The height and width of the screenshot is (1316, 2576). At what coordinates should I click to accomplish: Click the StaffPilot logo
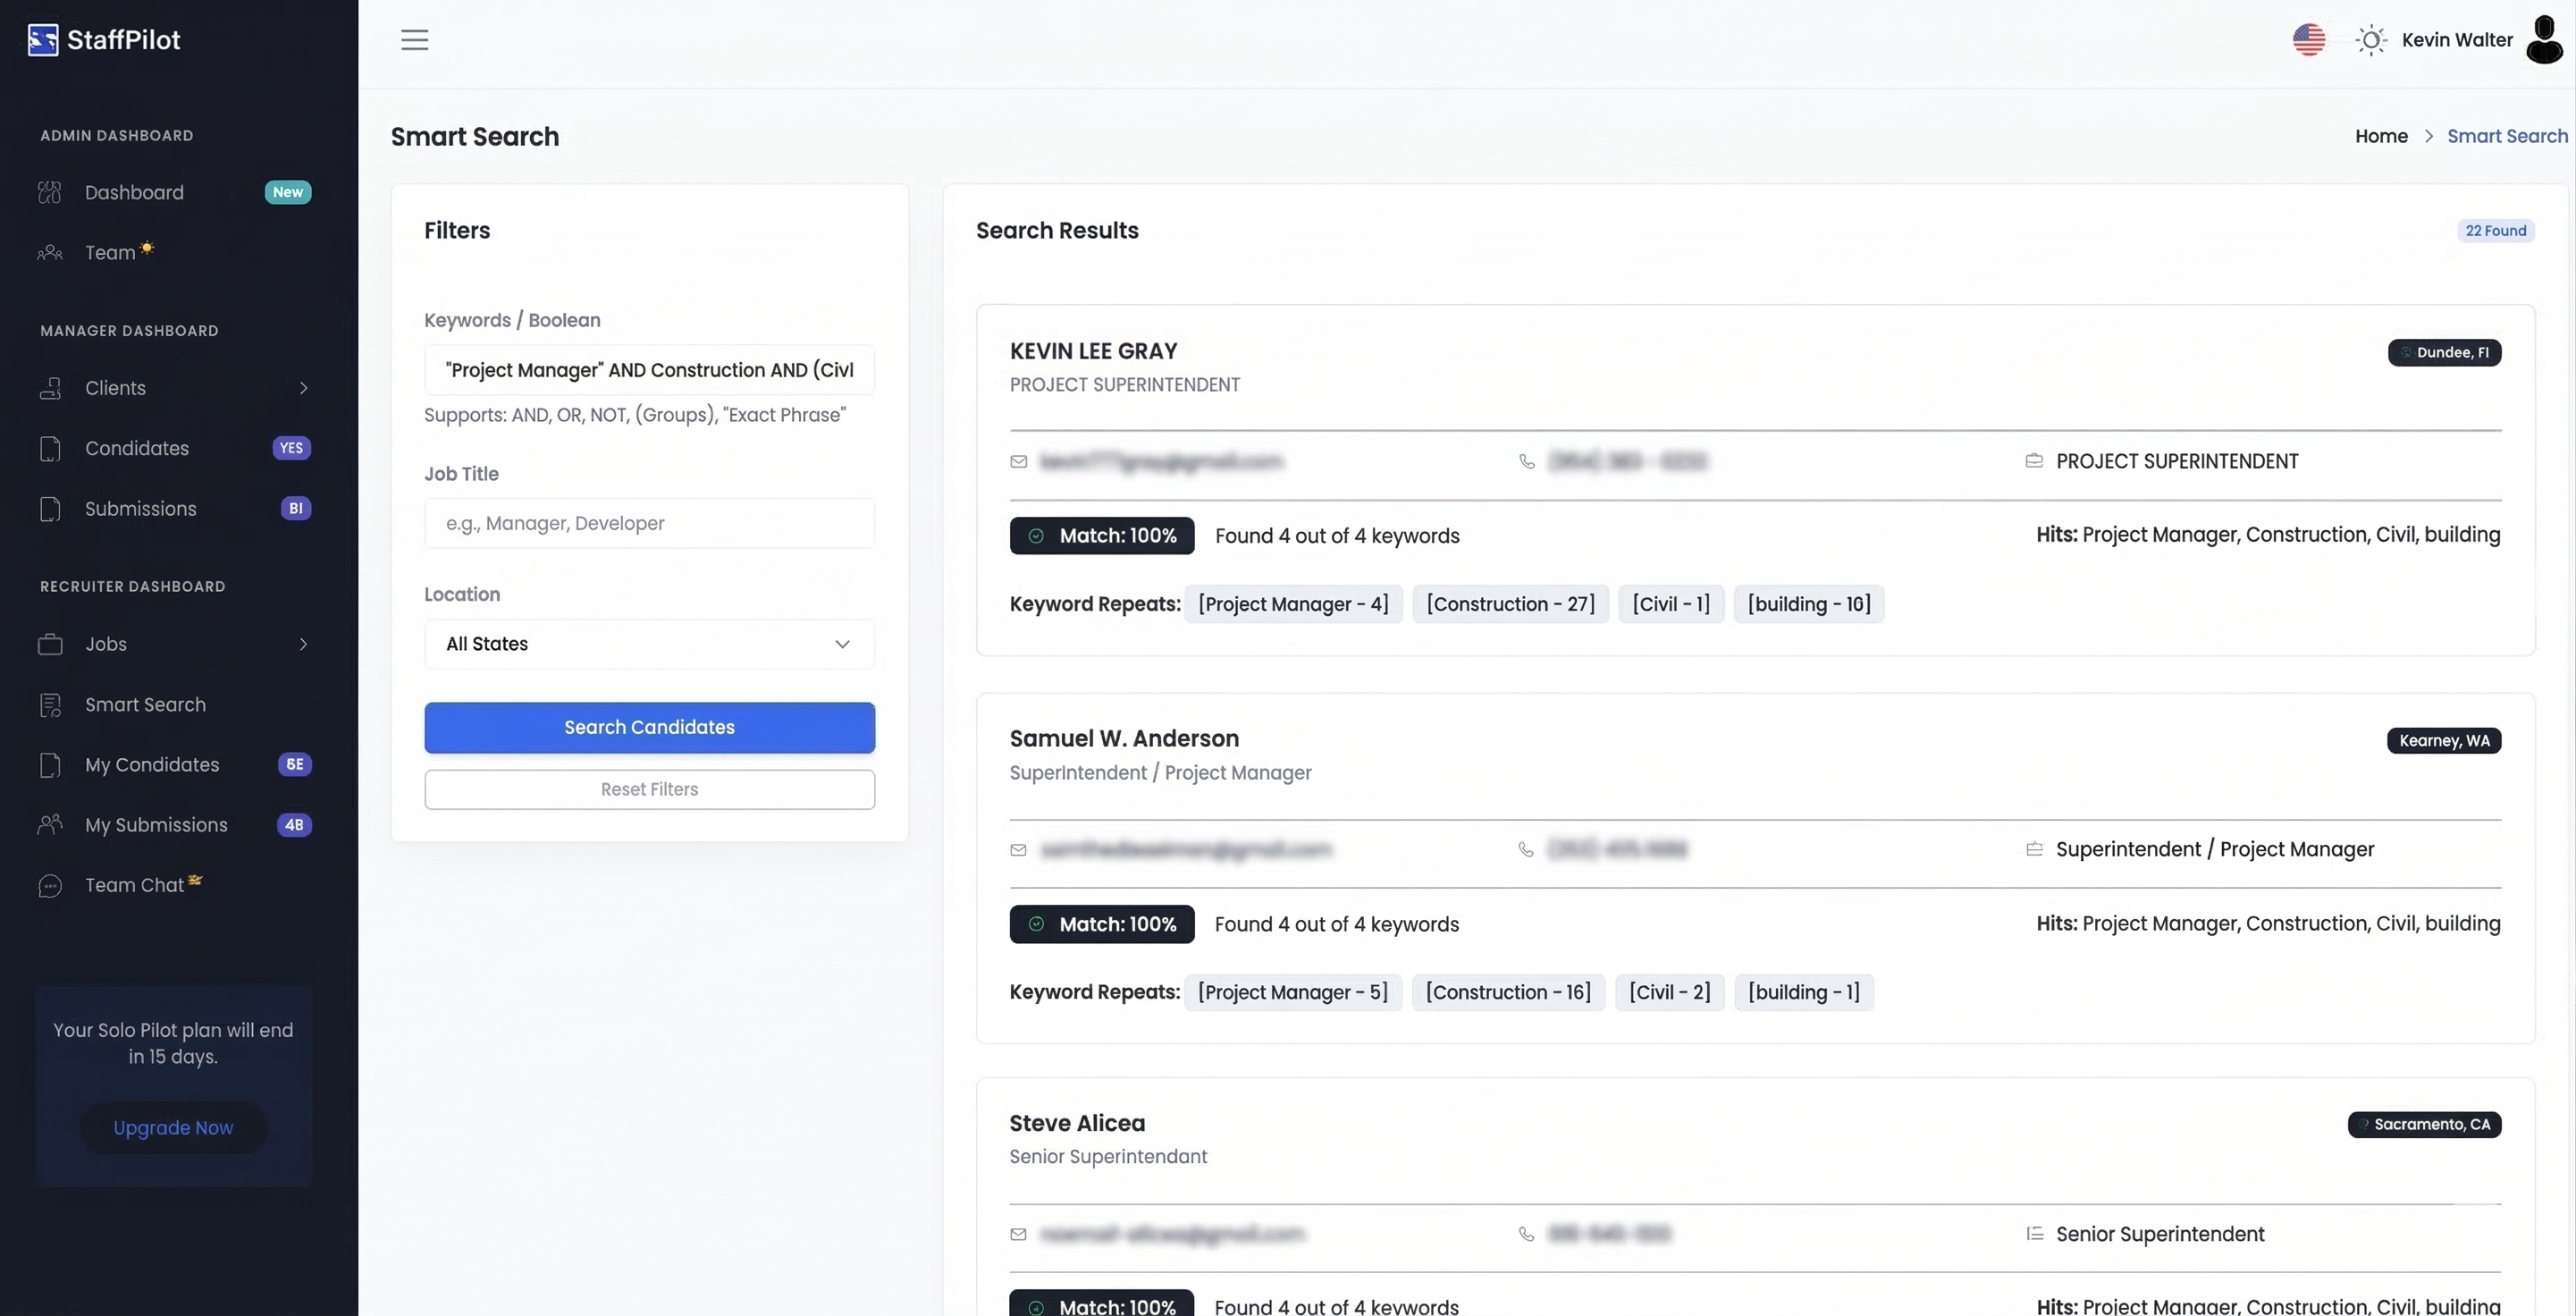pyautogui.click(x=103, y=39)
